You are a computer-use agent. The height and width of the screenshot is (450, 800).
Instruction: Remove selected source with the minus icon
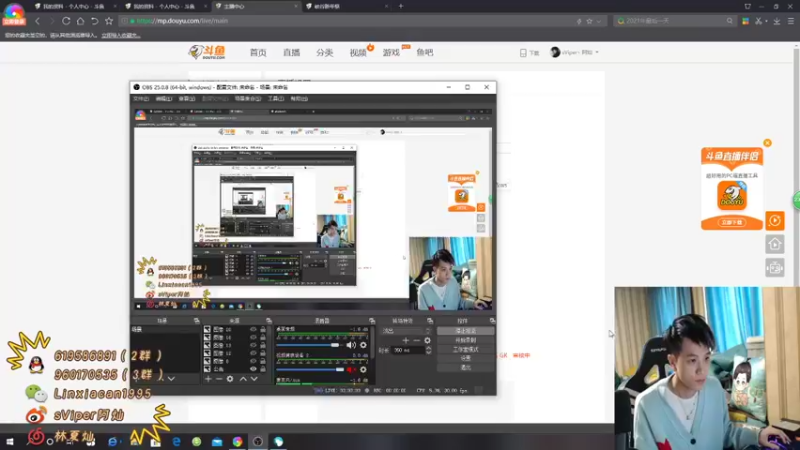pyautogui.click(x=219, y=379)
